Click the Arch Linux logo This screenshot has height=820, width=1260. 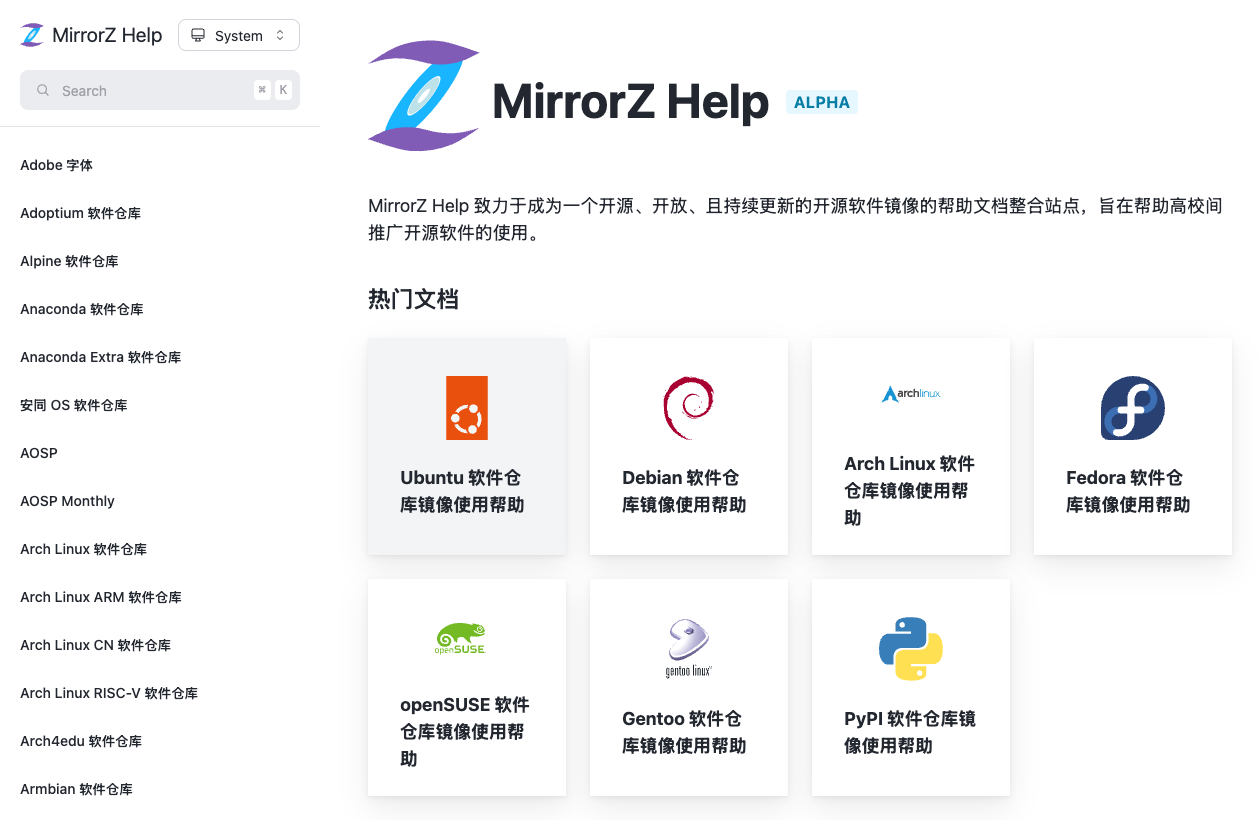(911, 394)
